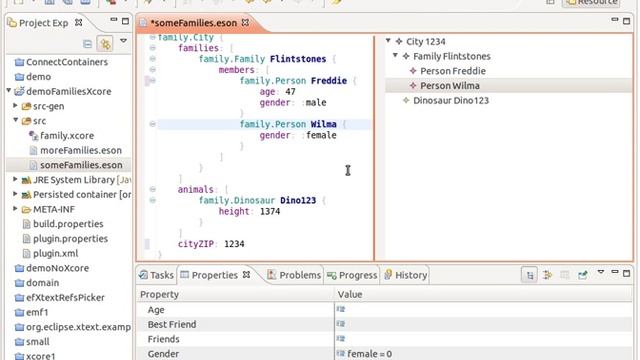640x360 pixels.
Task: Collapse the src folder
Action: 15,120
